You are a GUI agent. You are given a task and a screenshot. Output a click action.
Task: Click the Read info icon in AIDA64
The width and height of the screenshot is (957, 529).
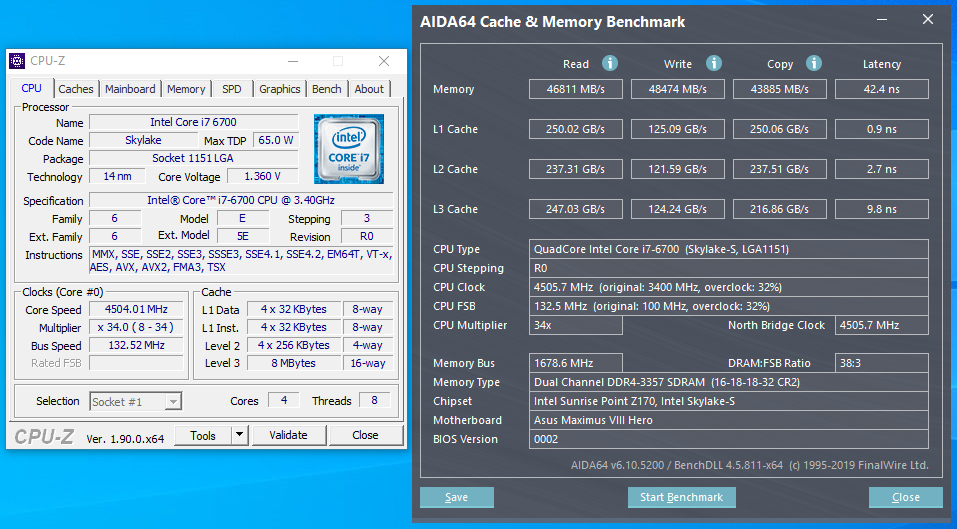[x=610, y=63]
